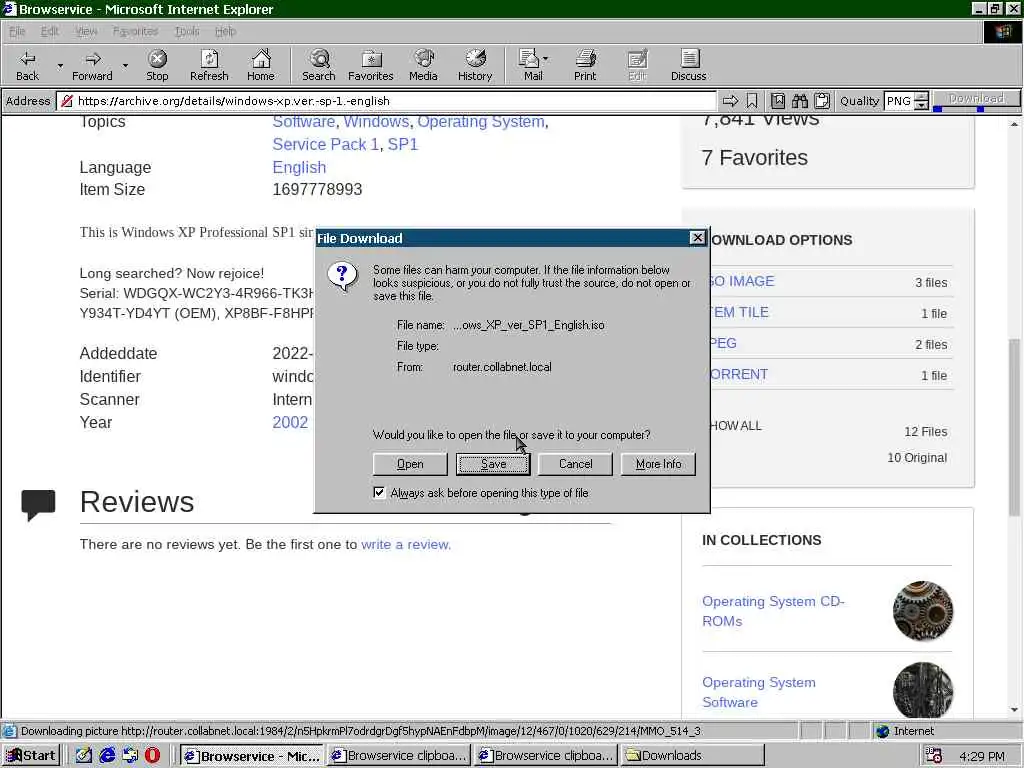
Task: Launch Internet Explorer from quick launch
Action: (x=107, y=756)
